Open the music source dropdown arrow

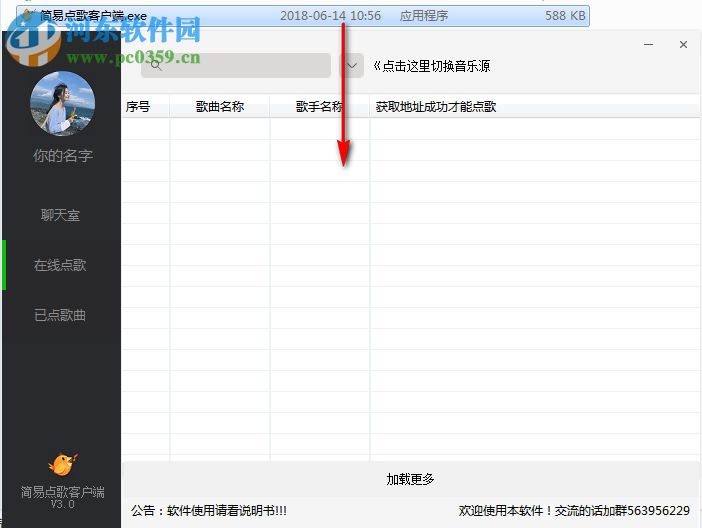coord(352,65)
